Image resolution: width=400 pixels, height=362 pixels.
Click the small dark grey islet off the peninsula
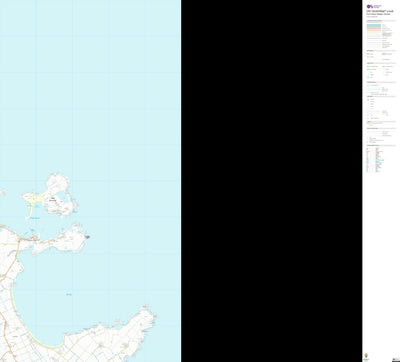[87, 237]
